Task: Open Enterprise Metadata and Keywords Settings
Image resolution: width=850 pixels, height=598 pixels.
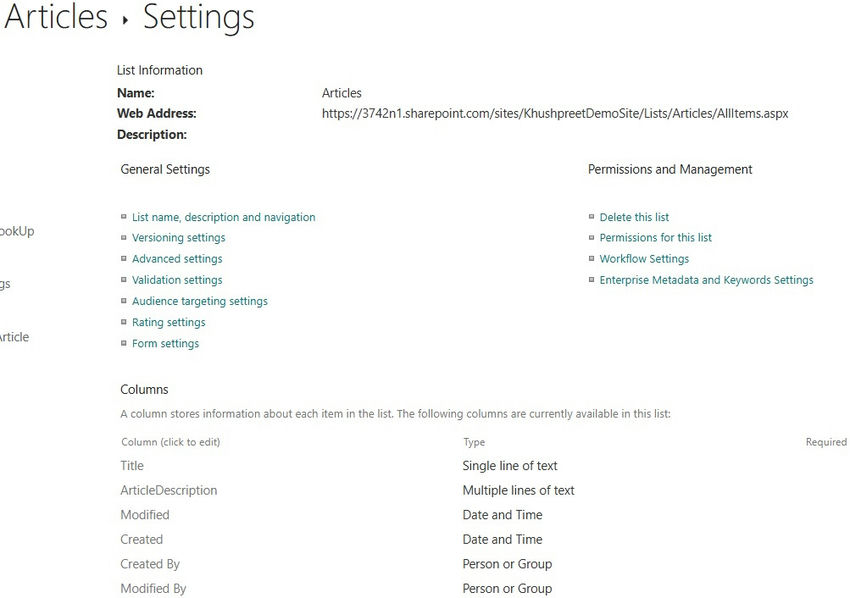Action: (x=706, y=280)
